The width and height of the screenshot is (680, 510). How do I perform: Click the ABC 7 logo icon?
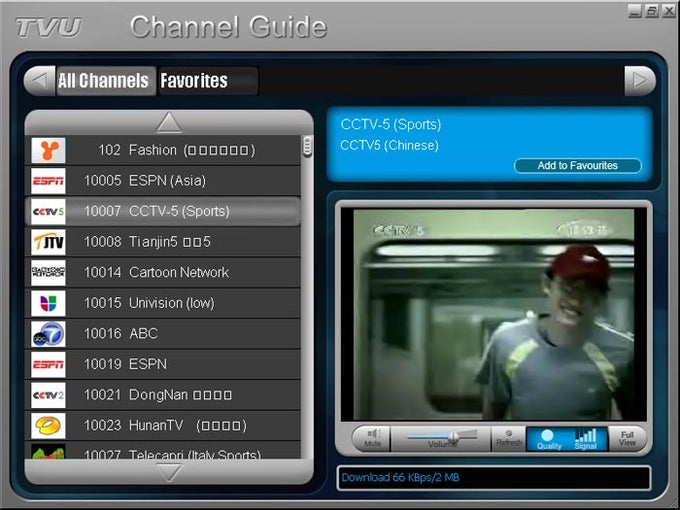tap(48, 334)
